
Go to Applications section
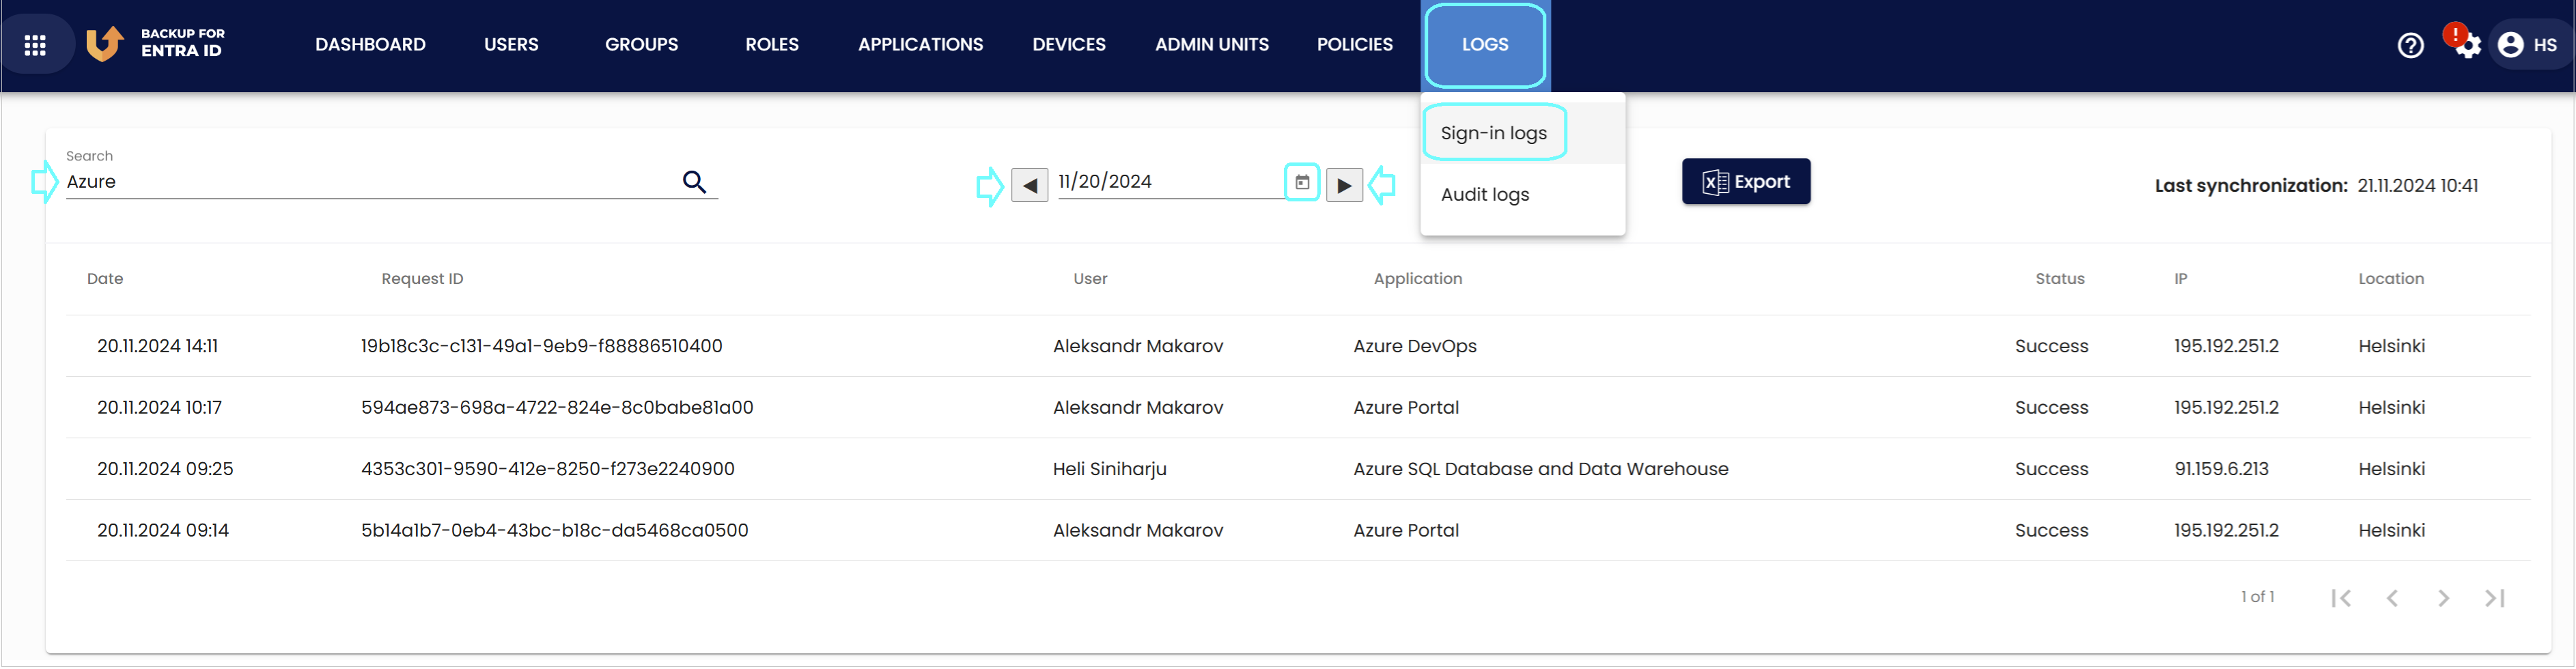[x=920, y=45]
